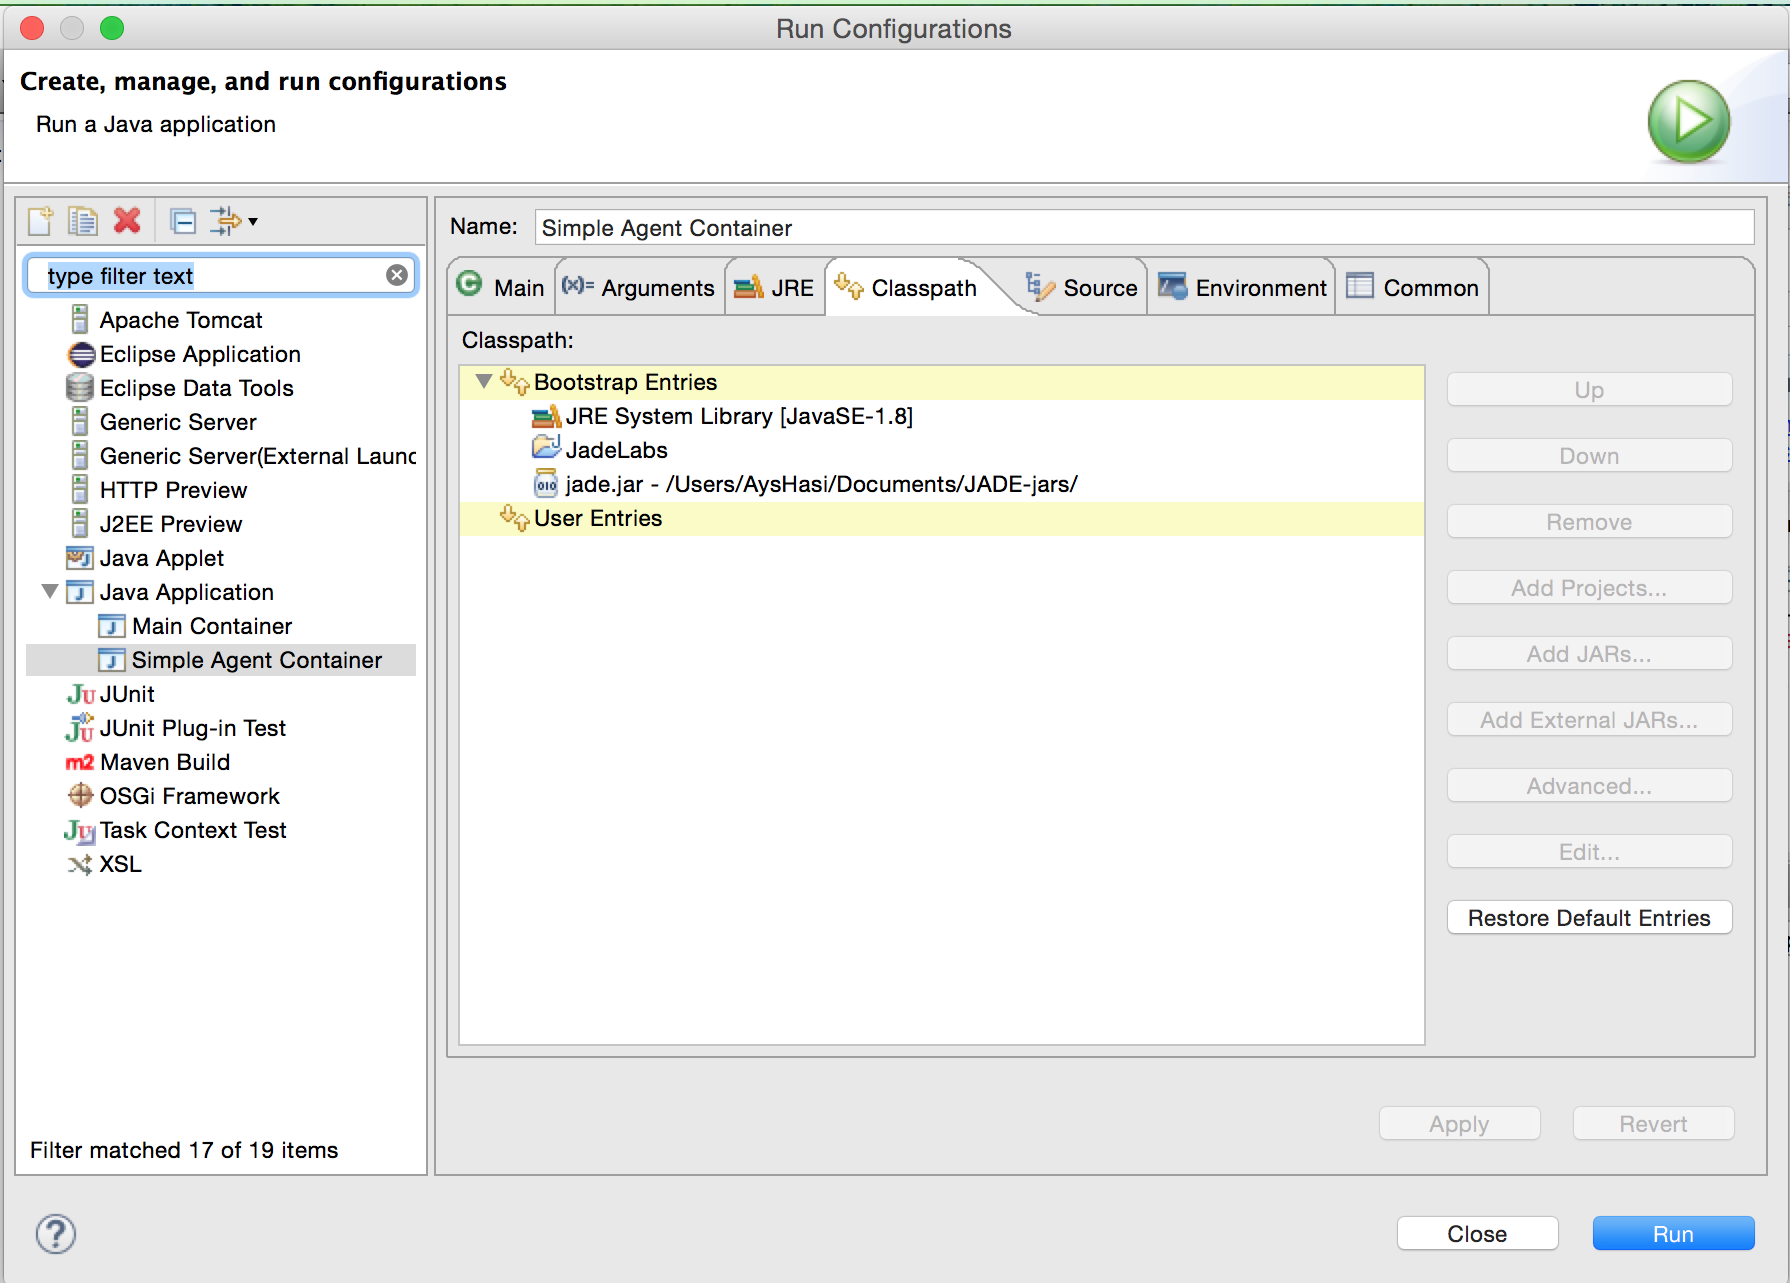This screenshot has width=1790, height=1283.
Task: Switch to the Classpath tab
Action: coord(907,287)
